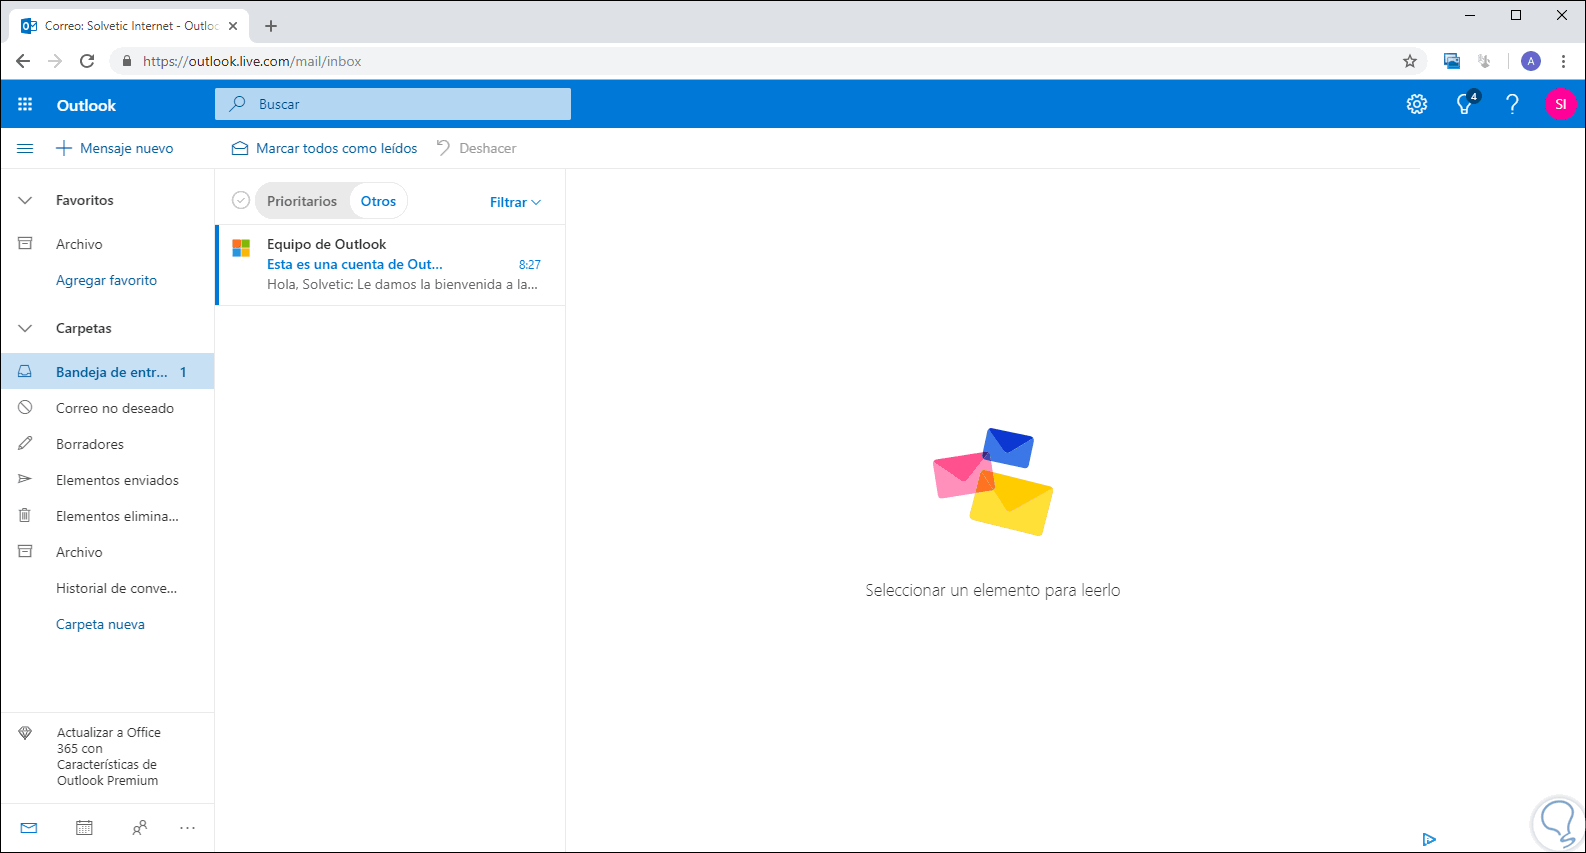Screen dimensions: 1586x853
Task: Switch to the Mail module icon
Action: pos(29,828)
